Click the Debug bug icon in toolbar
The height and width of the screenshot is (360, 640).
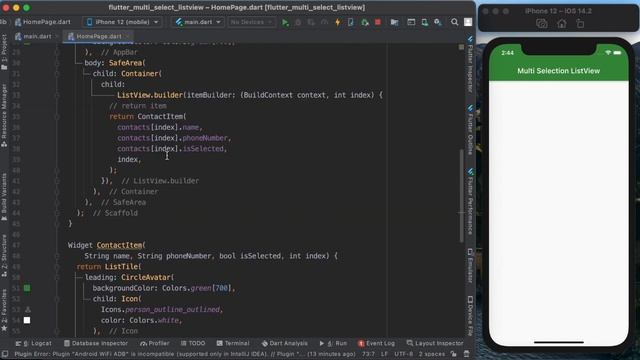298,22
